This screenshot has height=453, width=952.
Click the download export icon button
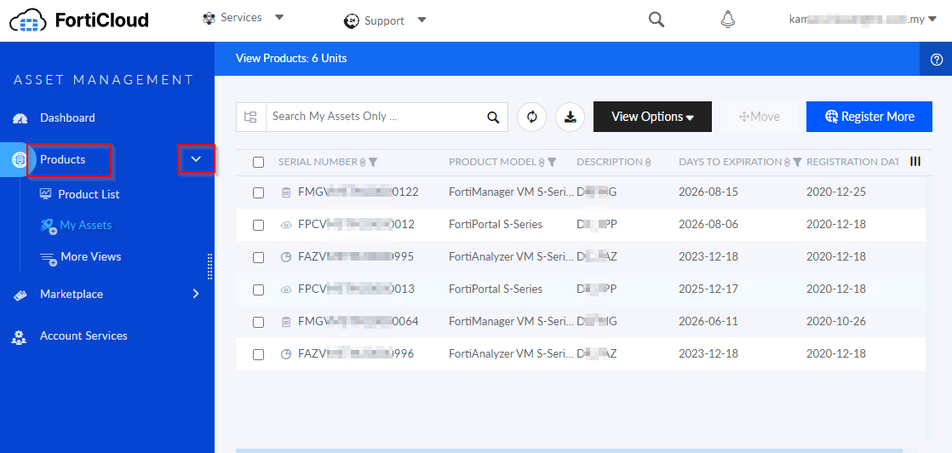click(x=570, y=117)
